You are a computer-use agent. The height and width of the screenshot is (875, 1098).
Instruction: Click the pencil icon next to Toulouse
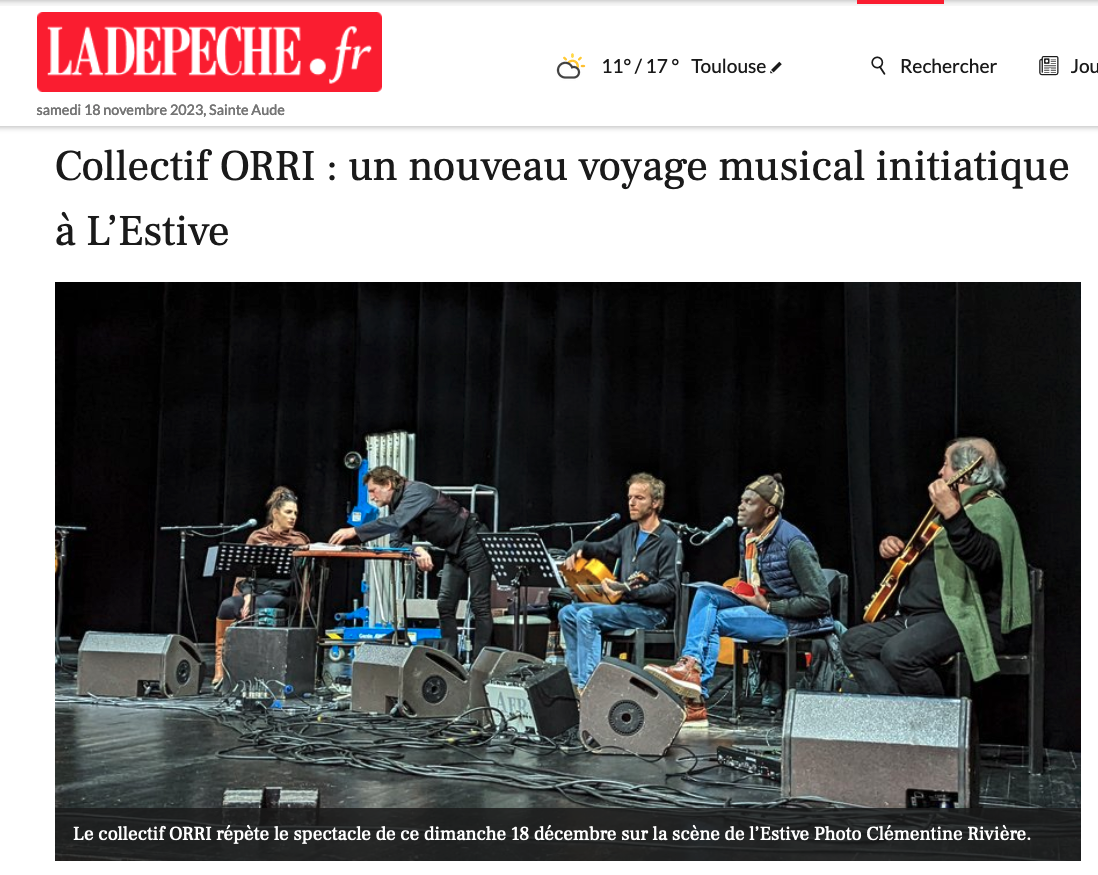click(776, 68)
